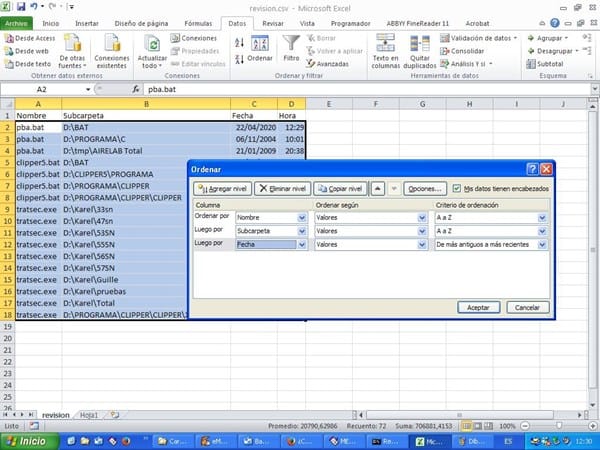
Task: Click the Ordenar dialog help icon
Action: [532, 169]
